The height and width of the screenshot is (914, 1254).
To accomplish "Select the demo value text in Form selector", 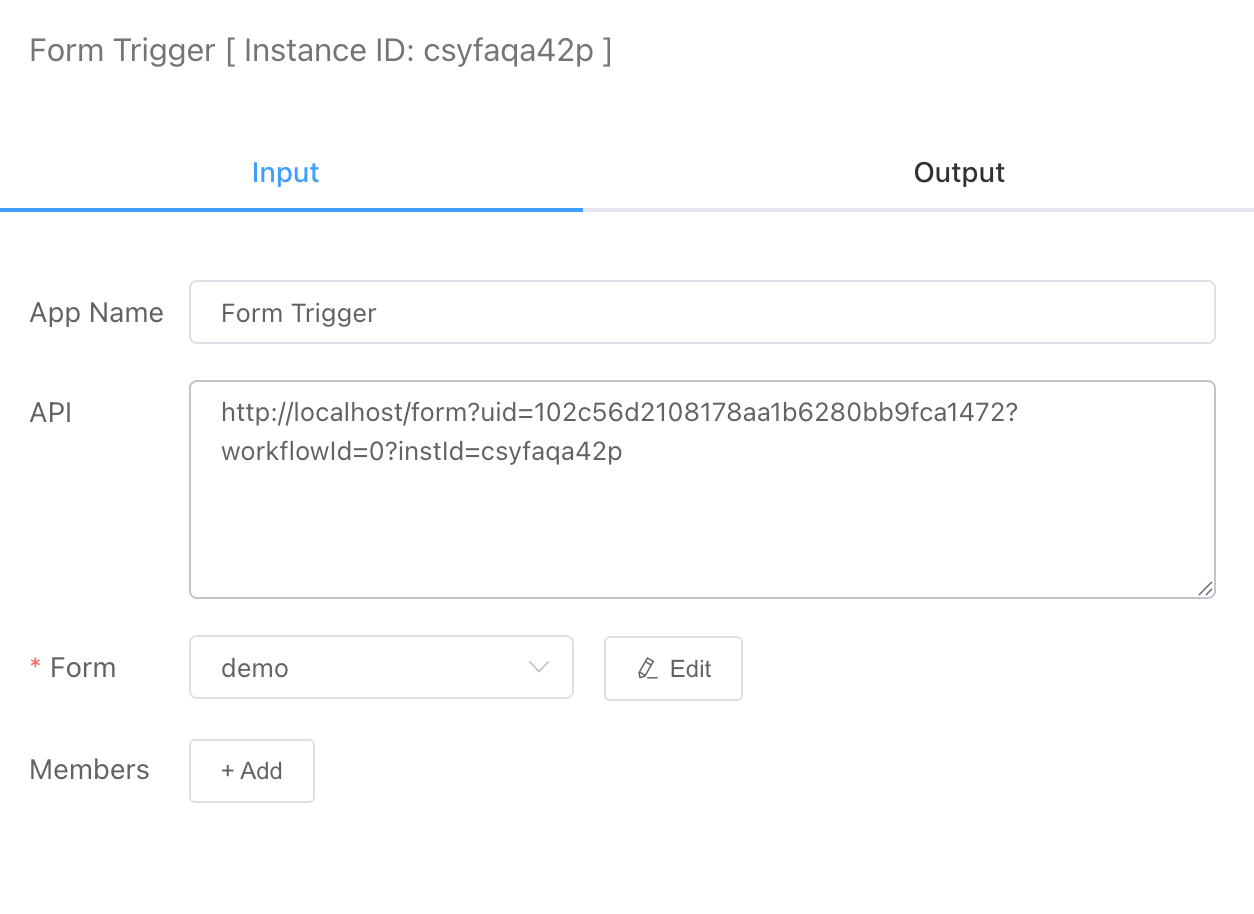I will 255,668.
